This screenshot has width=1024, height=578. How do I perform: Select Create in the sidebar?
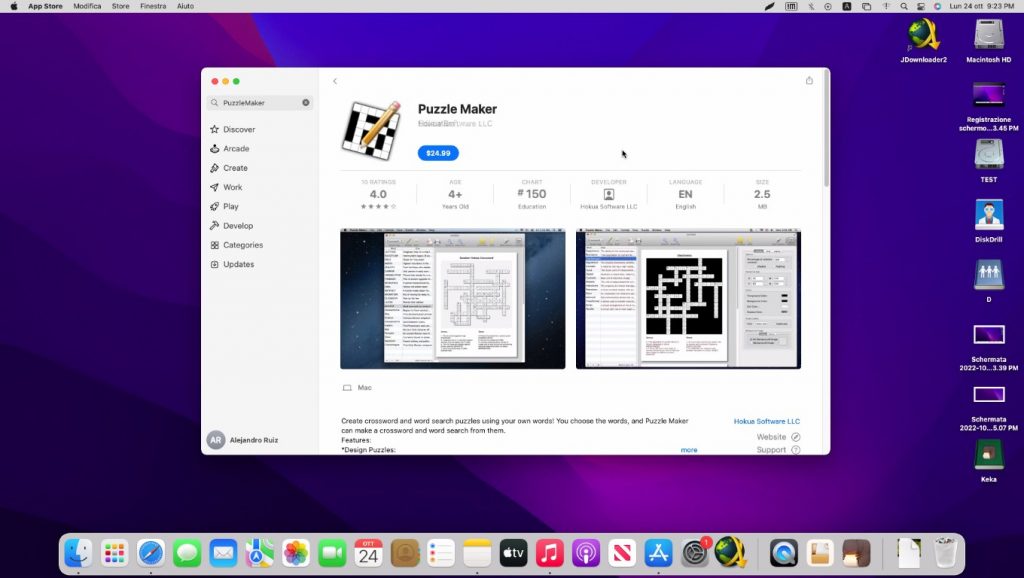[x=235, y=168]
